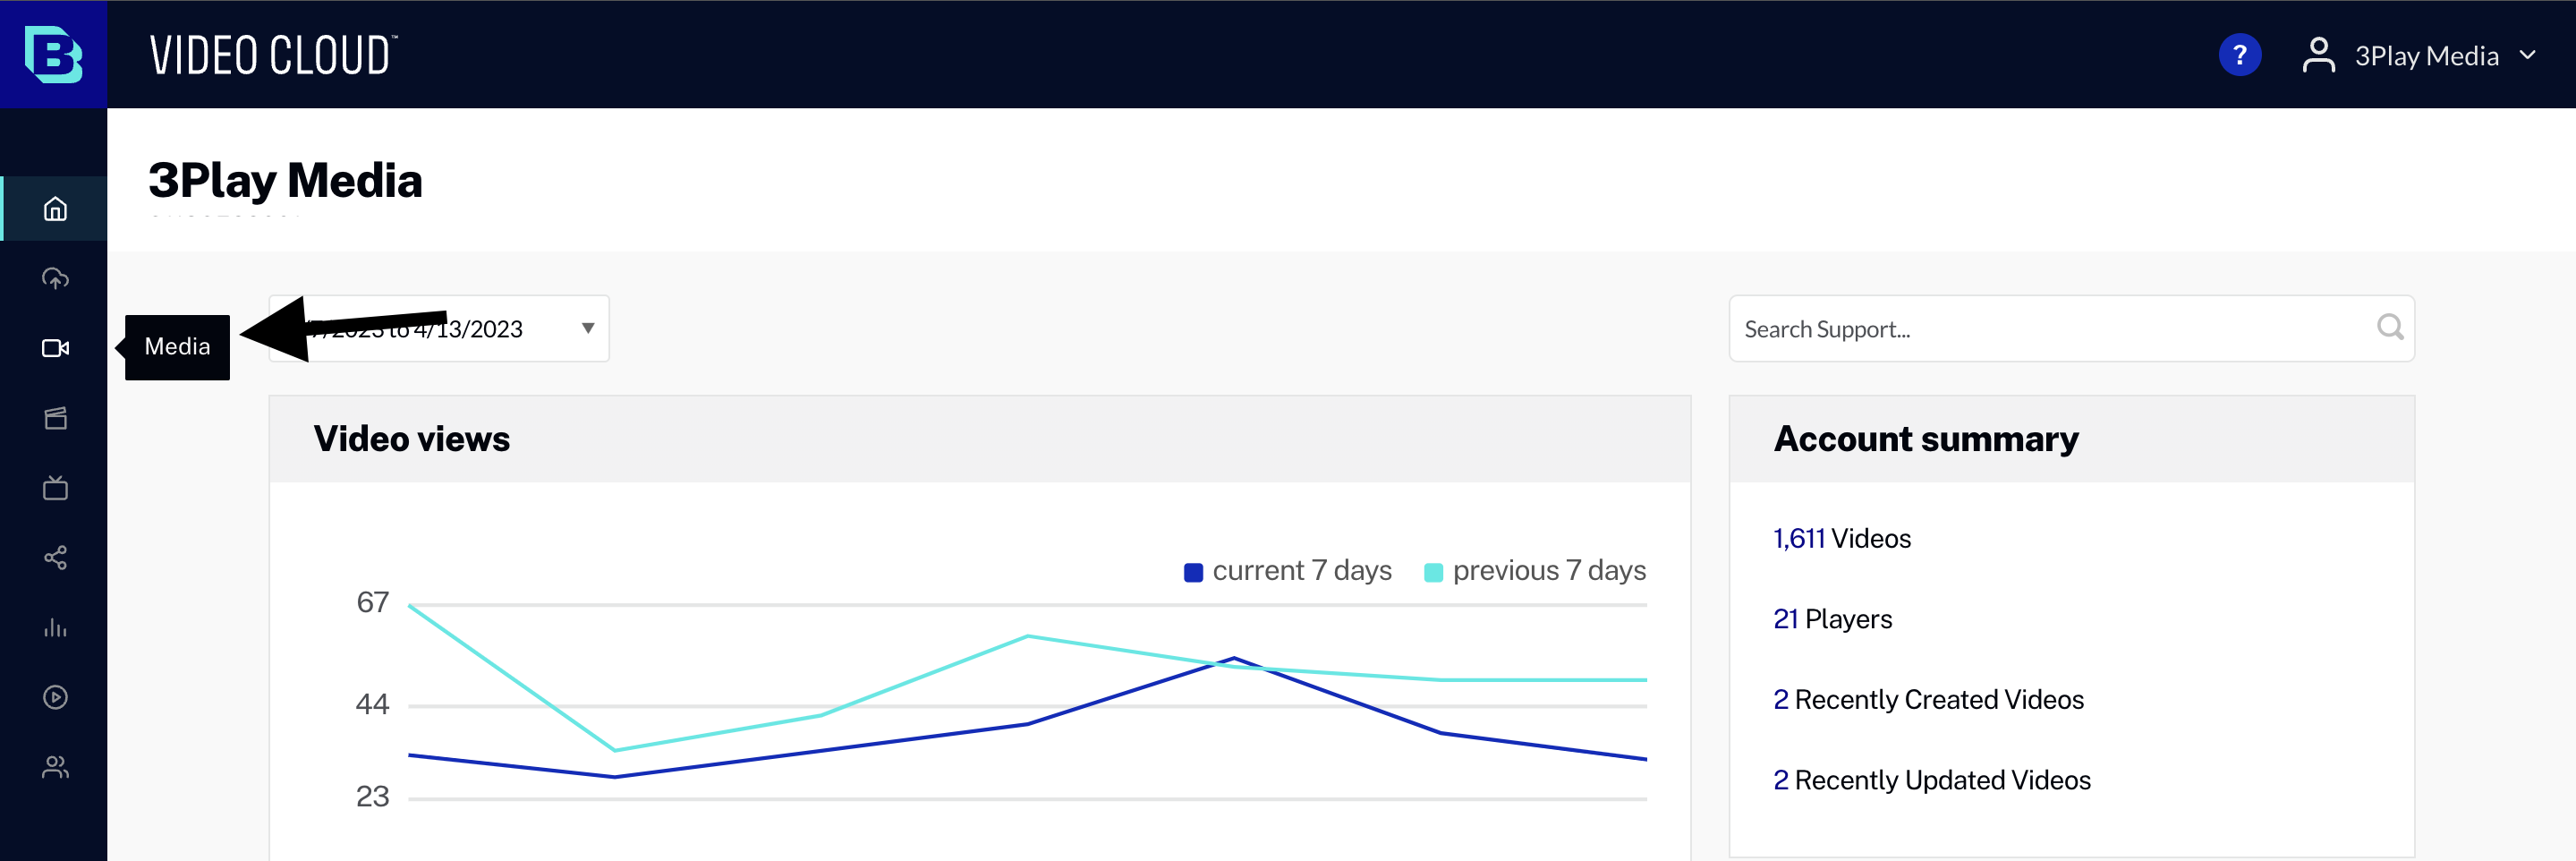The height and width of the screenshot is (861, 2576).
Task: Open the Audience module people icon
Action: (55, 767)
